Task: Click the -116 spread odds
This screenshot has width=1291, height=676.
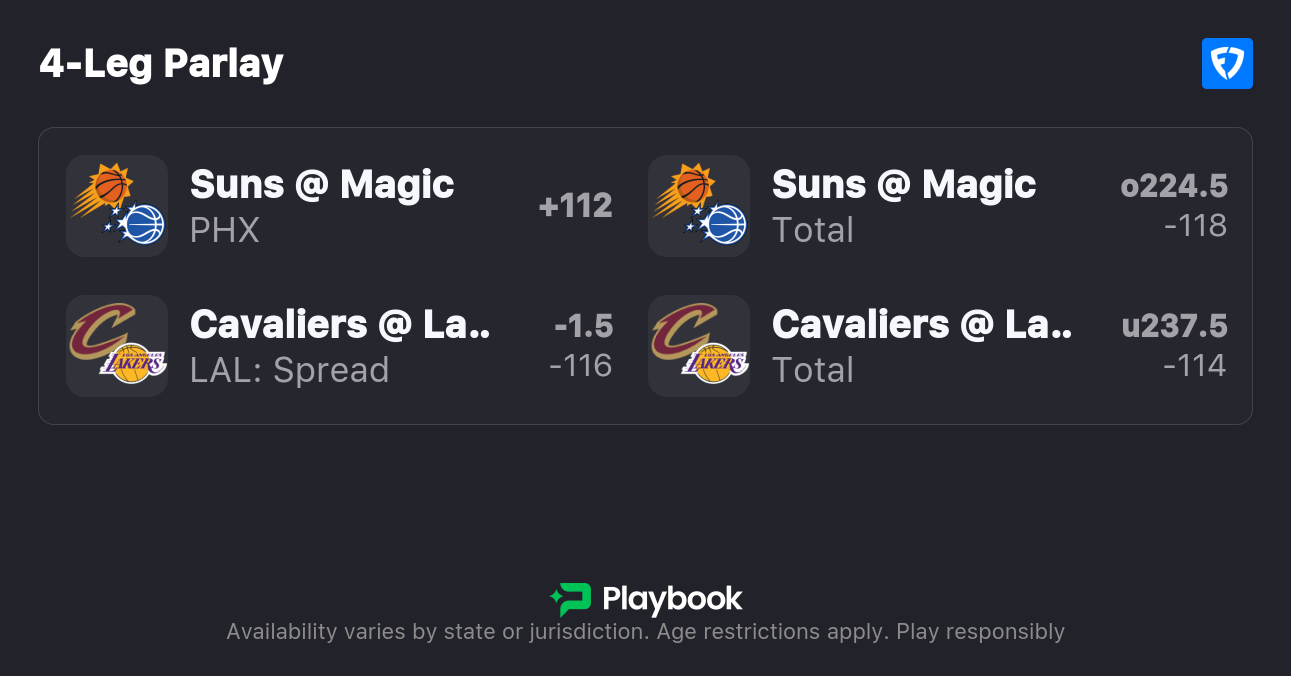Action: pos(580,366)
